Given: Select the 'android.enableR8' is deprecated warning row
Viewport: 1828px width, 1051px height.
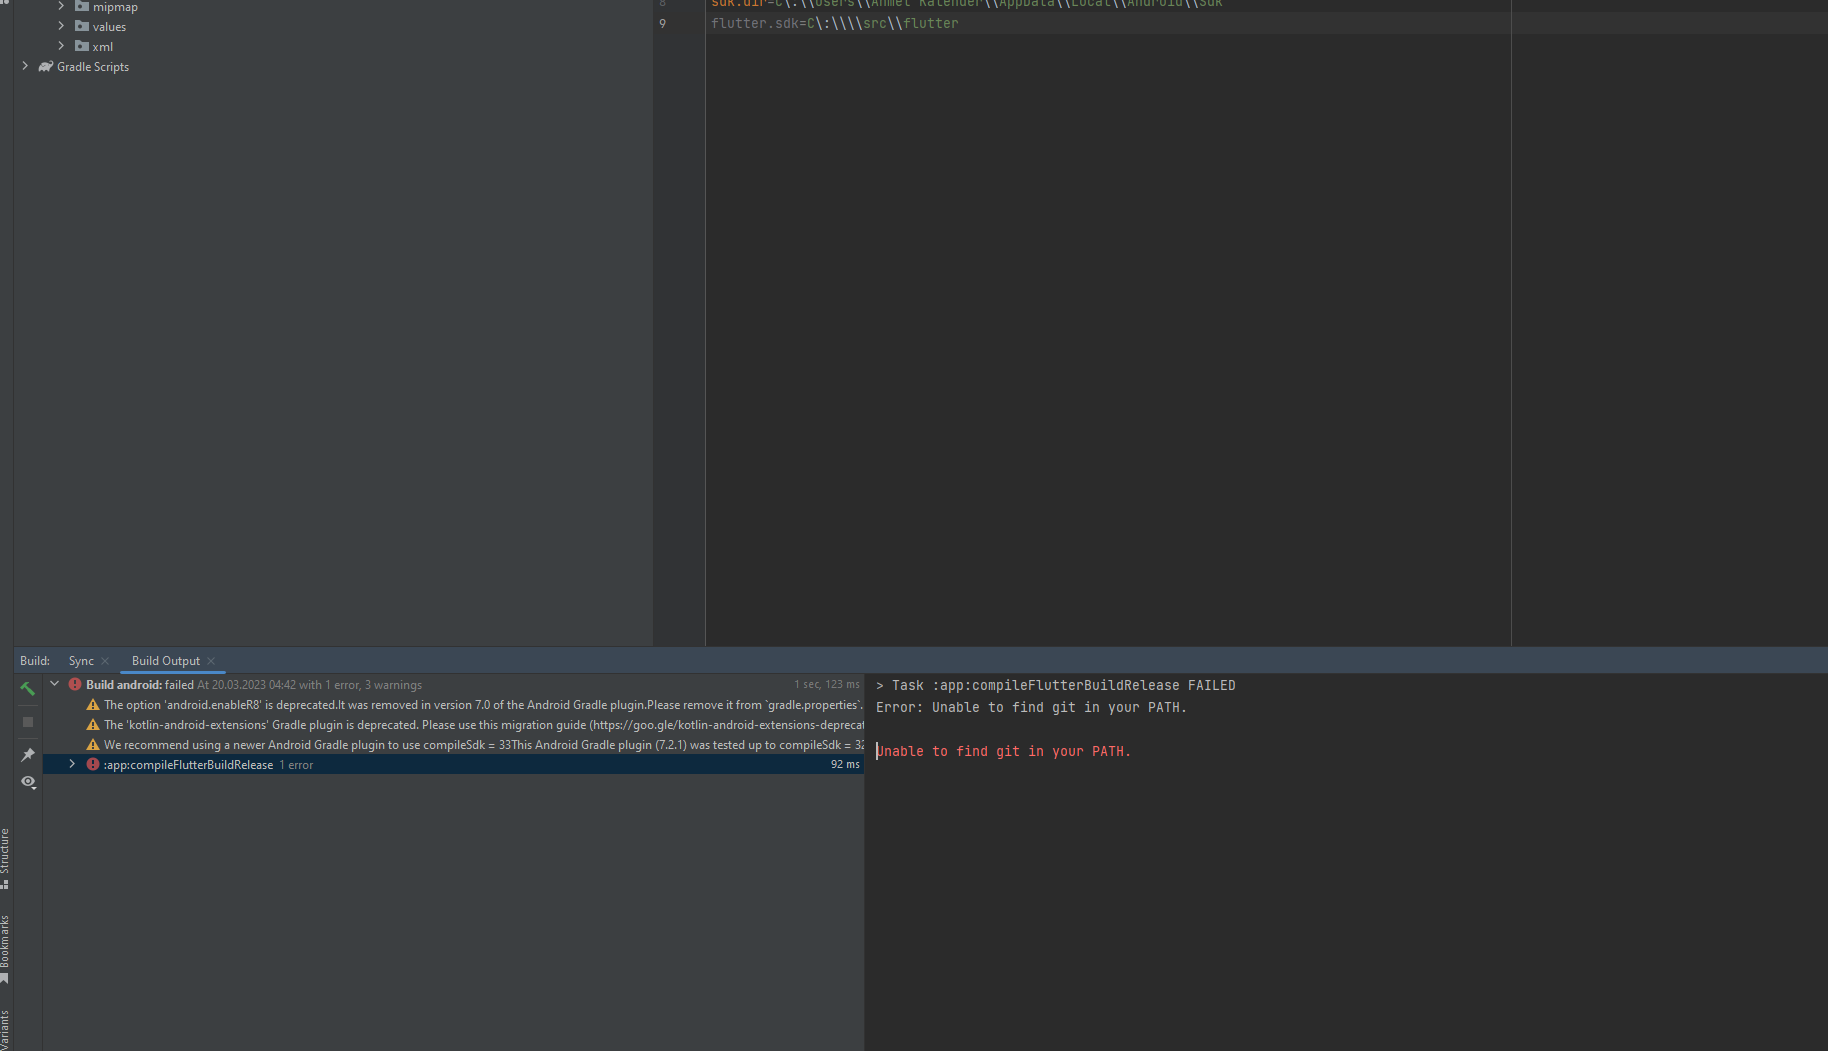Looking at the screenshot, I should pyautogui.click(x=454, y=704).
